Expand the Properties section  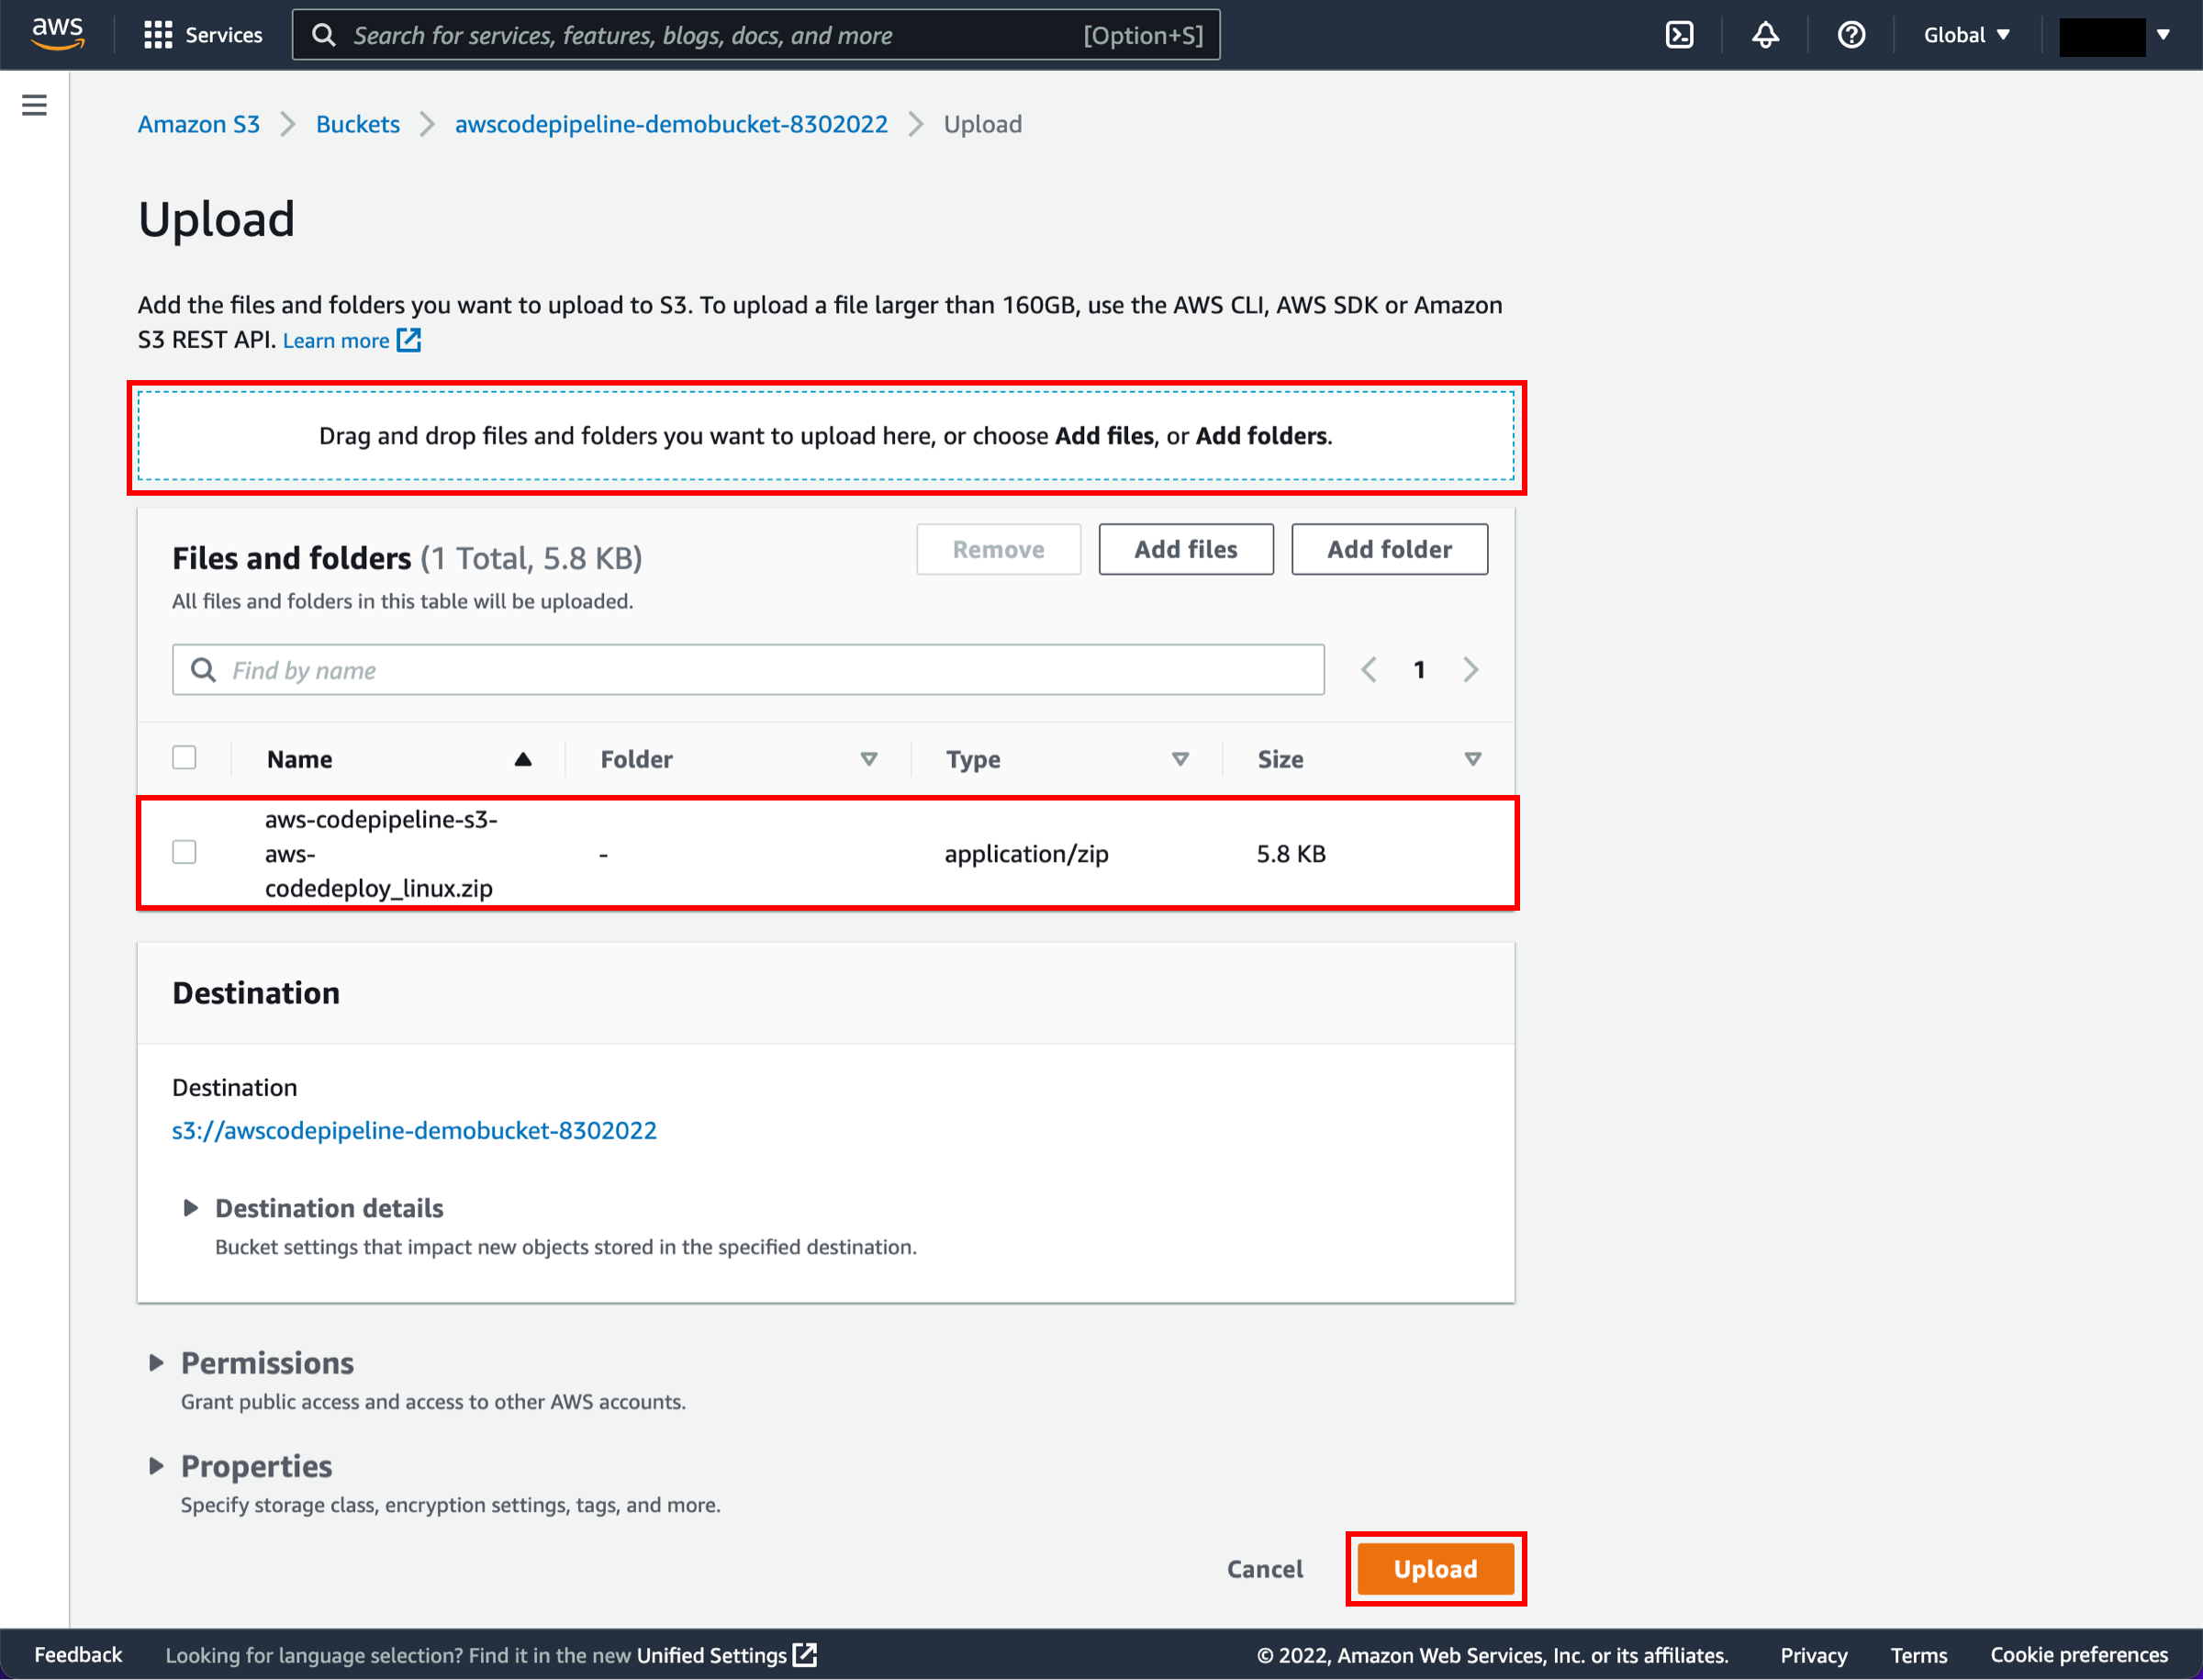pos(156,1466)
